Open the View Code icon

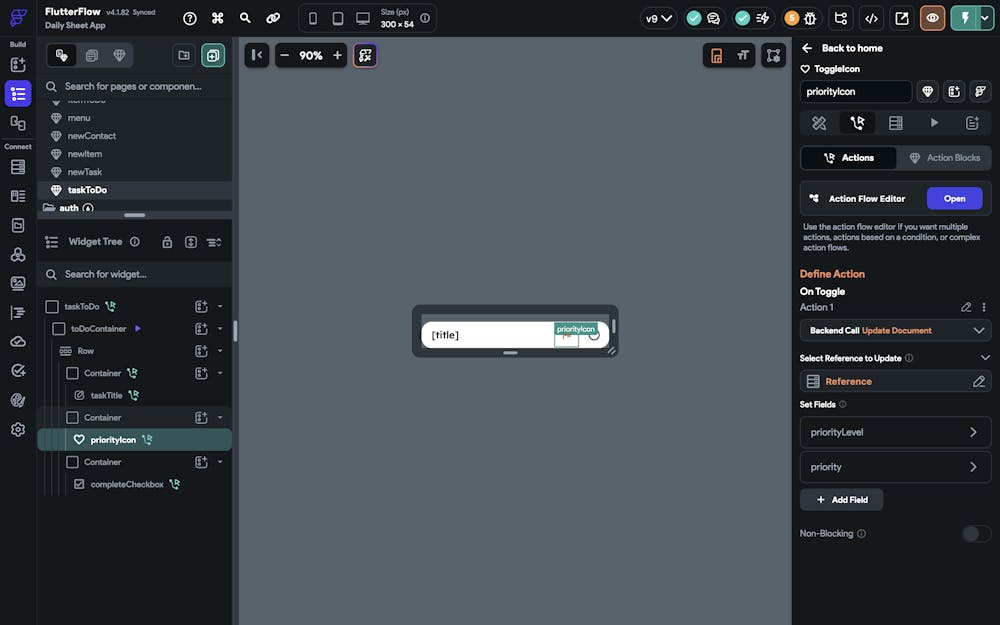[871, 18]
